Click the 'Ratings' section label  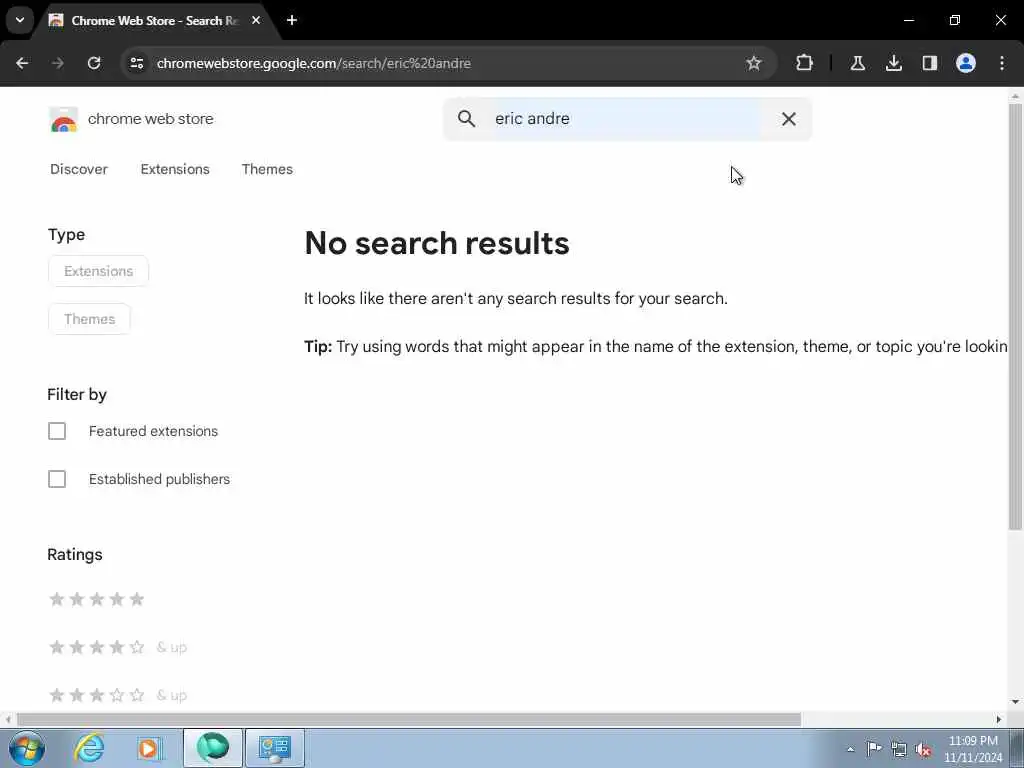[75, 554]
